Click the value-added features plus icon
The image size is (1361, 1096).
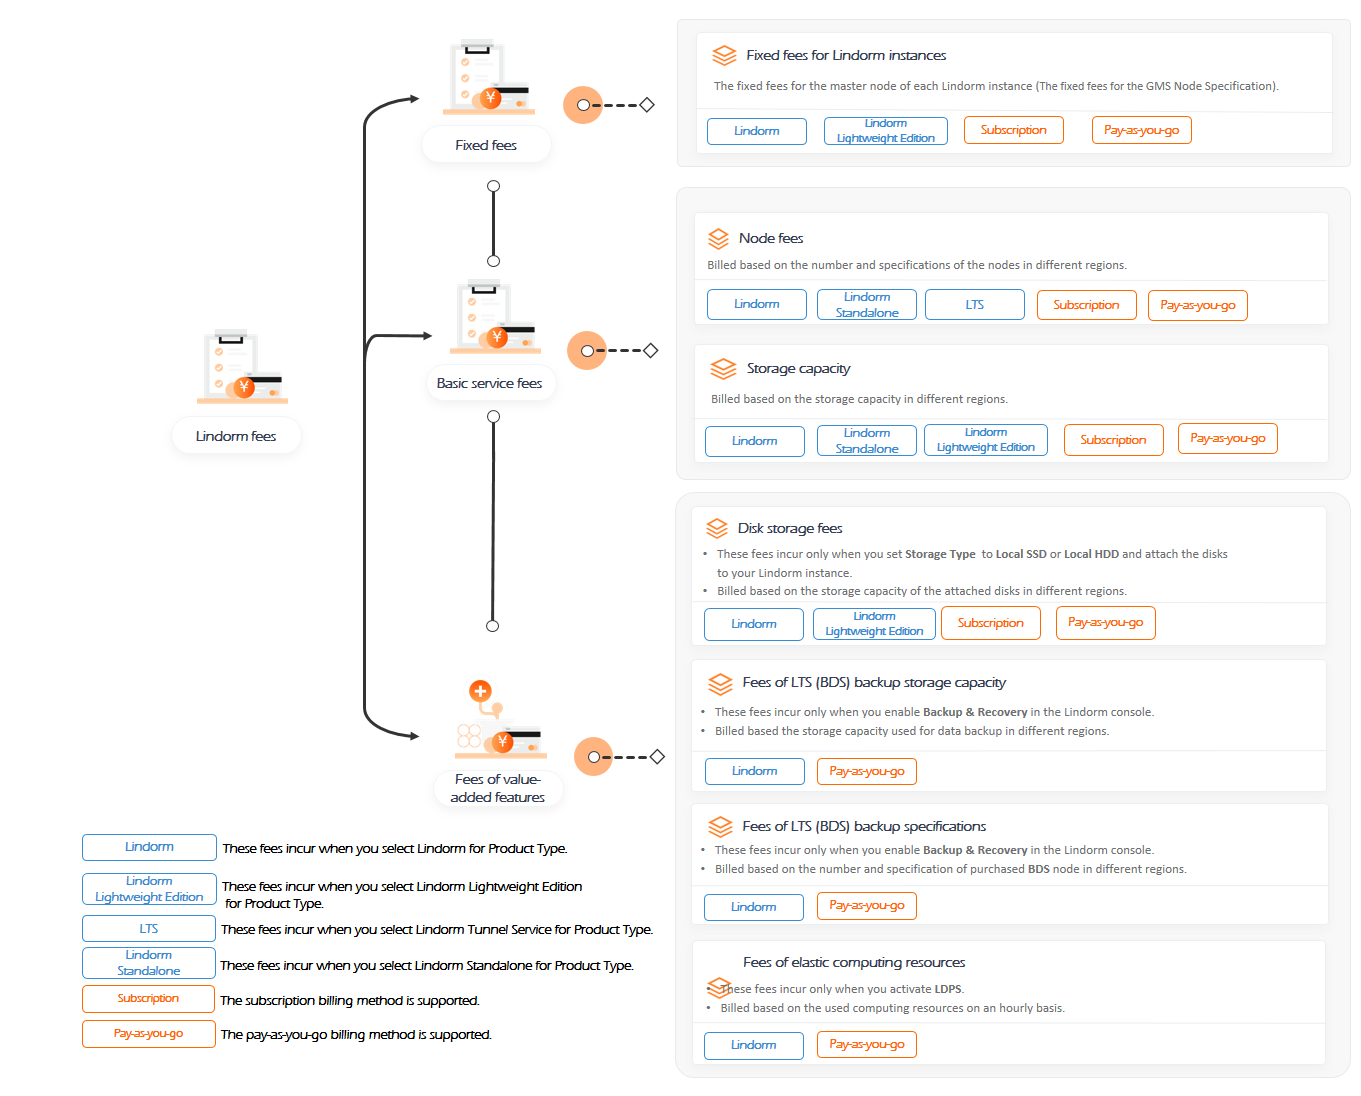click(480, 691)
